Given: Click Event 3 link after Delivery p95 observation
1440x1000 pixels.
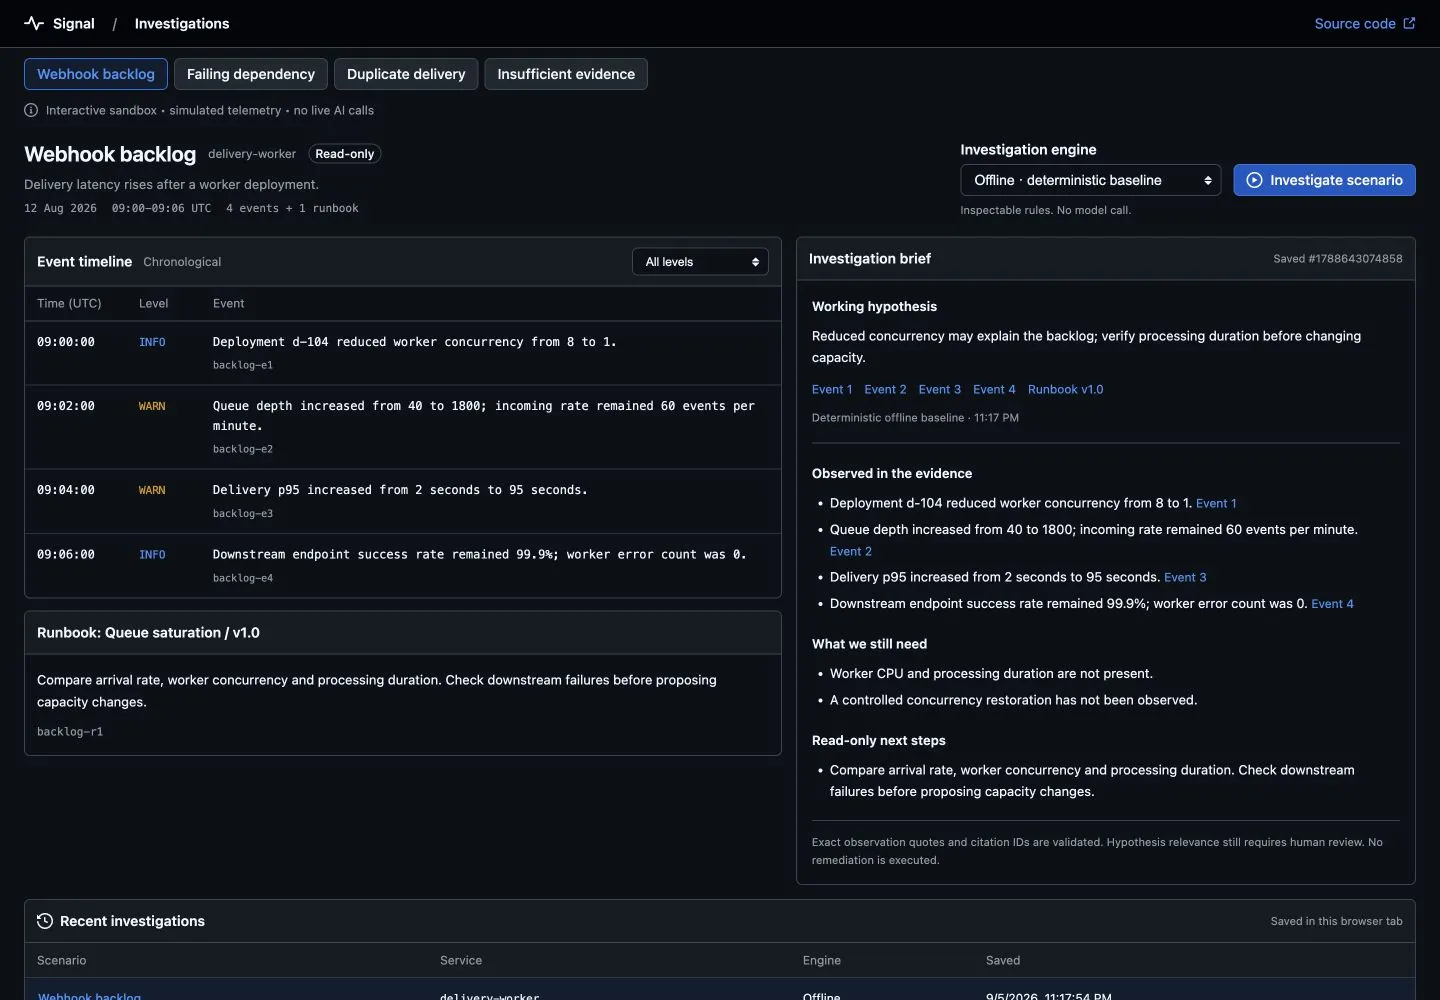Looking at the screenshot, I should pyautogui.click(x=1185, y=577).
